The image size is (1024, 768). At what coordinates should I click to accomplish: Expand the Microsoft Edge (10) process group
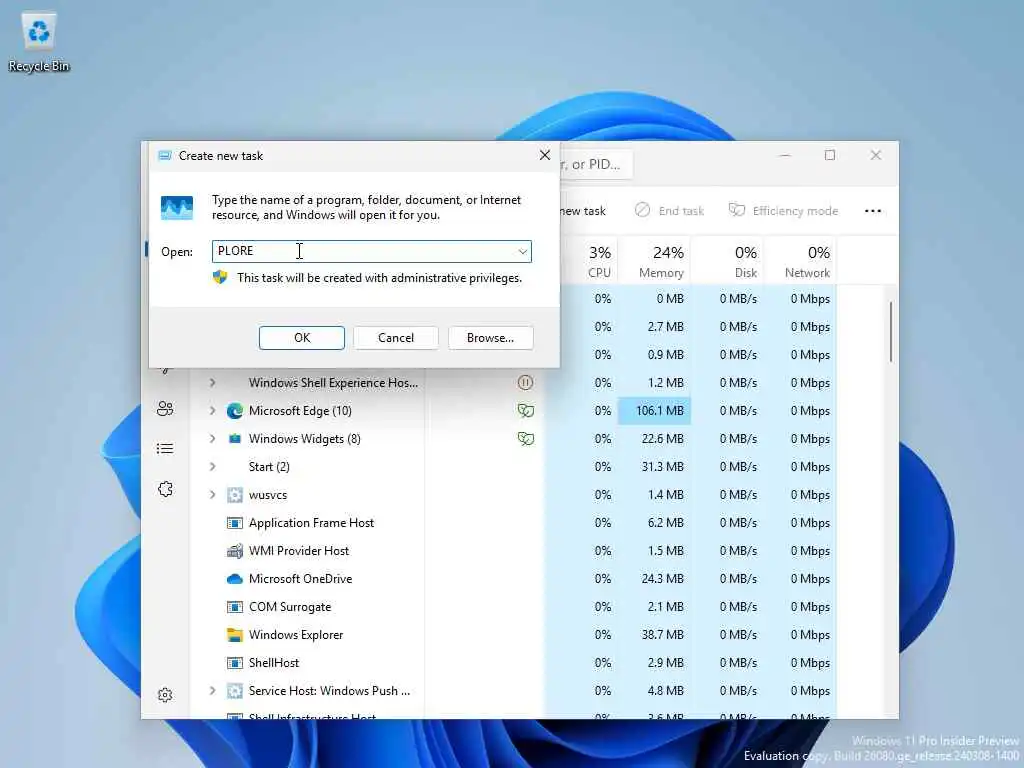tap(212, 411)
